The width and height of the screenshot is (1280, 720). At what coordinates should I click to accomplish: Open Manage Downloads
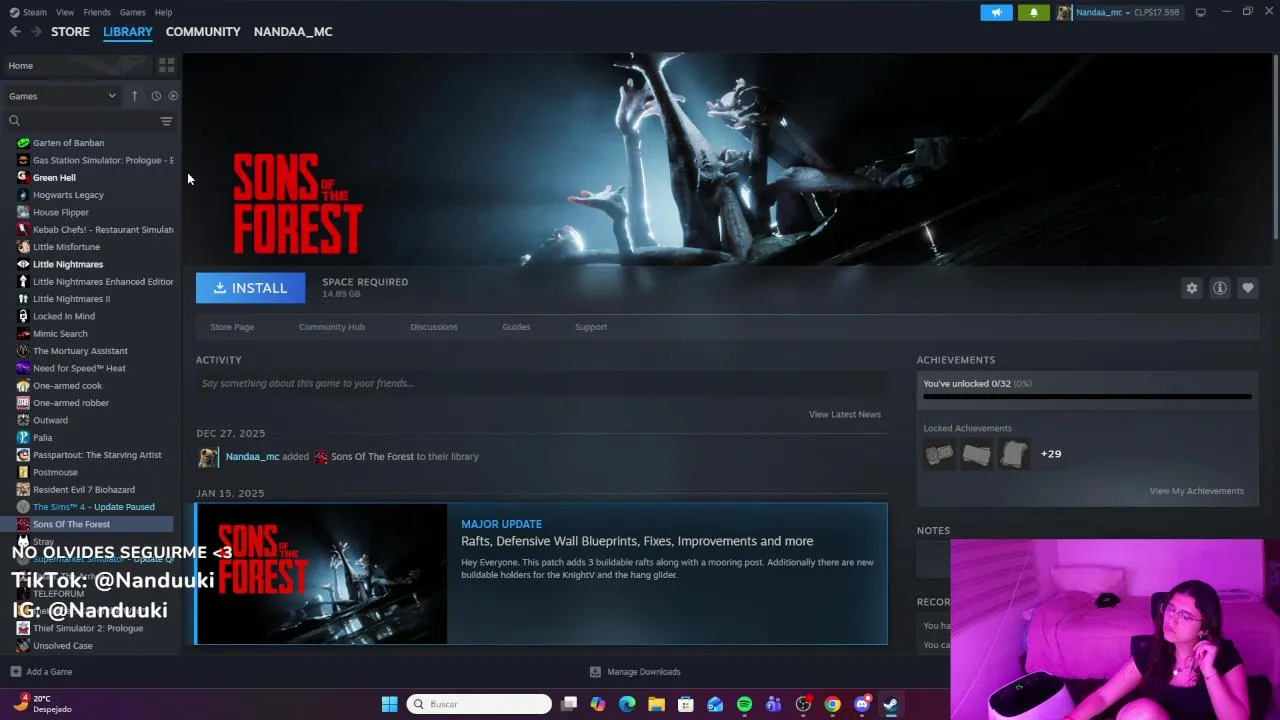click(x=635, y=672)
